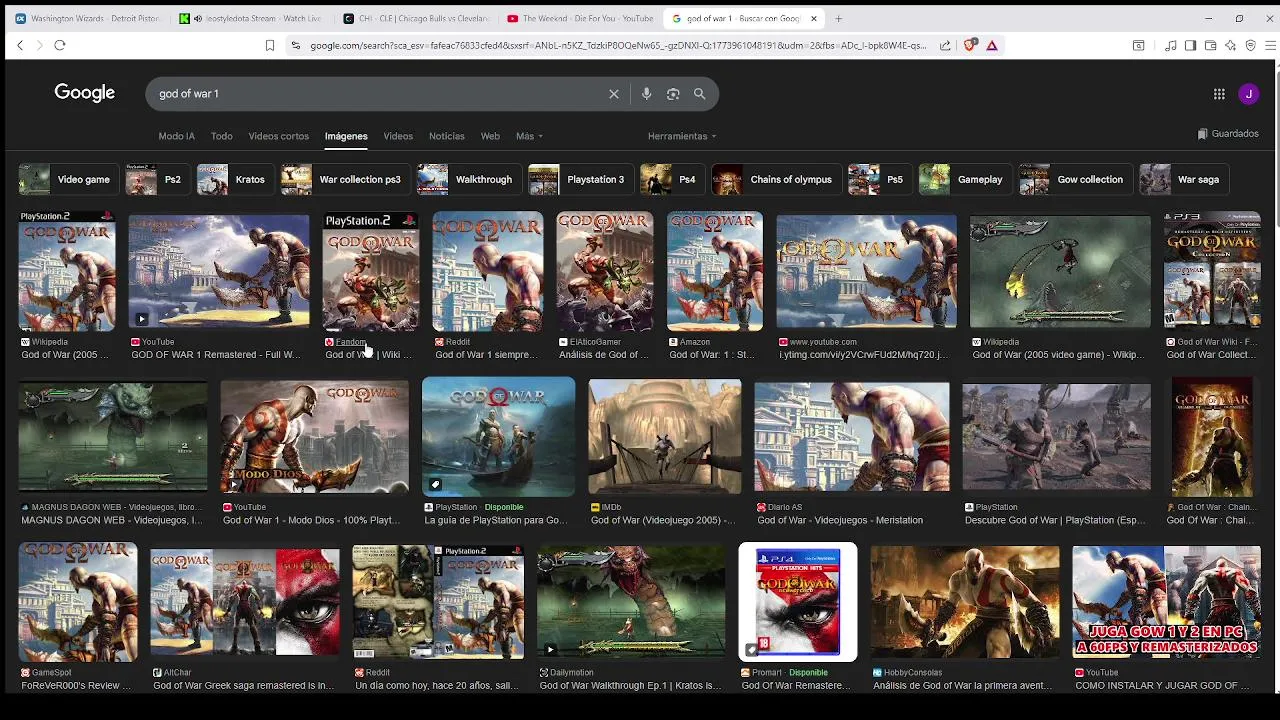Open the Google apps grid
This screenshot has width=1280, height=720.
pos(1219,94)
